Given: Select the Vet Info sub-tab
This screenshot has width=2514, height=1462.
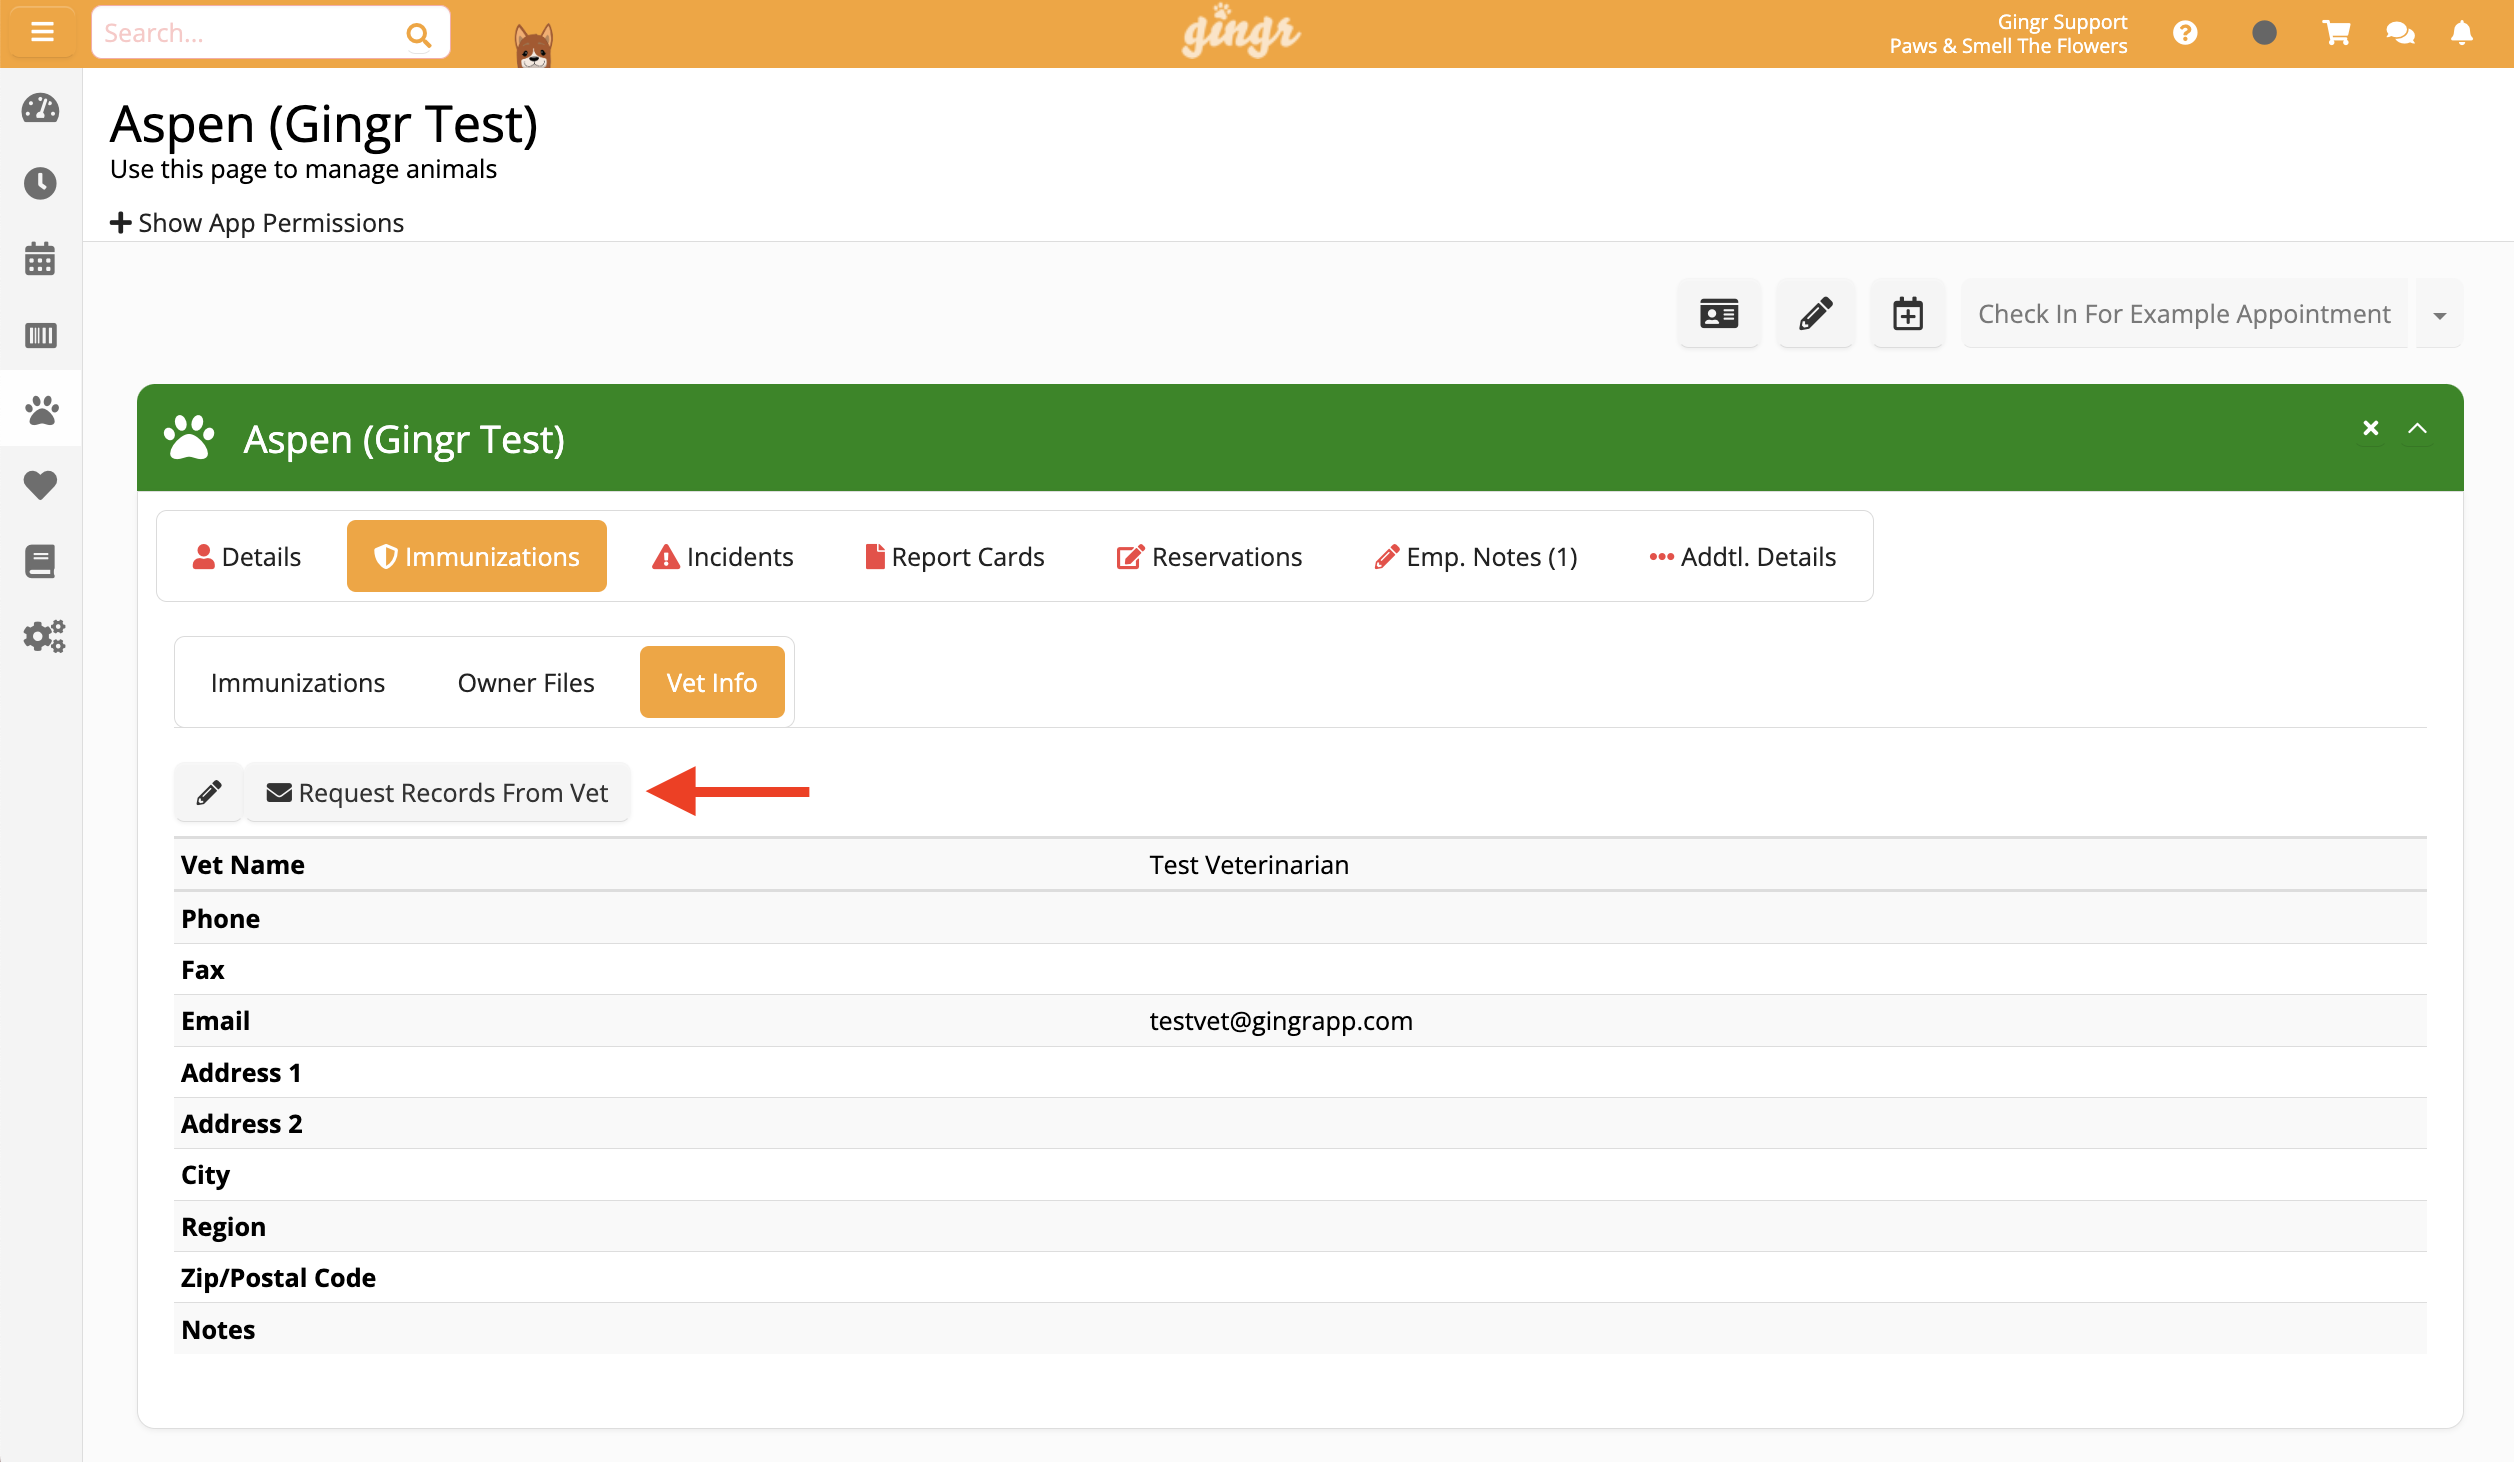Looking at the screenshot, I should (711, 682).
